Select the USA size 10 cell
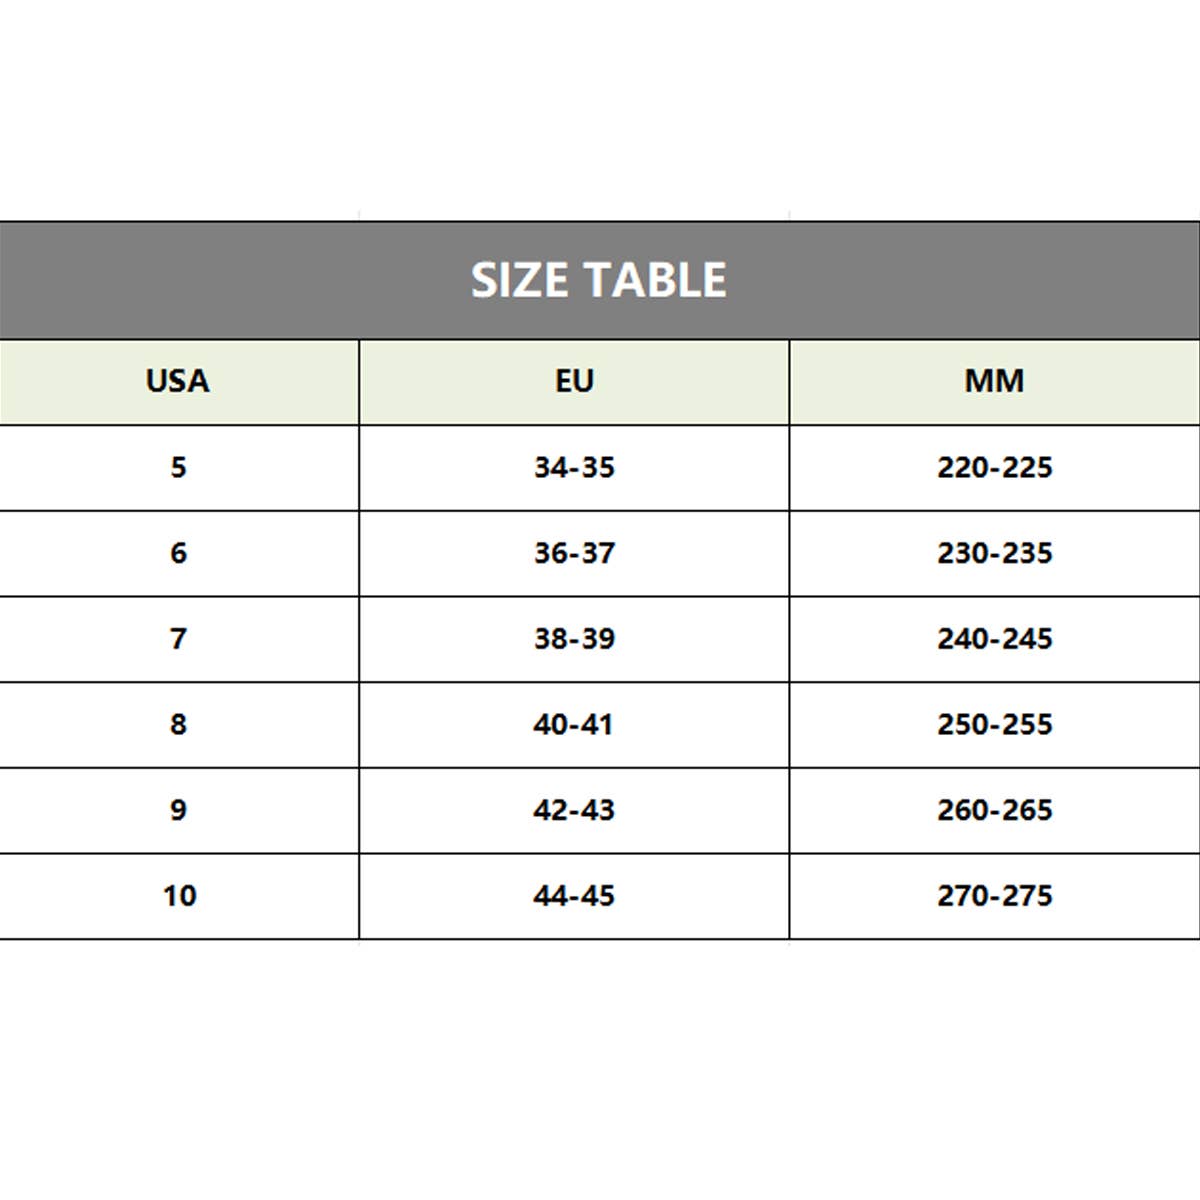This screenshot has height=1200, width=1200. tap(179, 896)
